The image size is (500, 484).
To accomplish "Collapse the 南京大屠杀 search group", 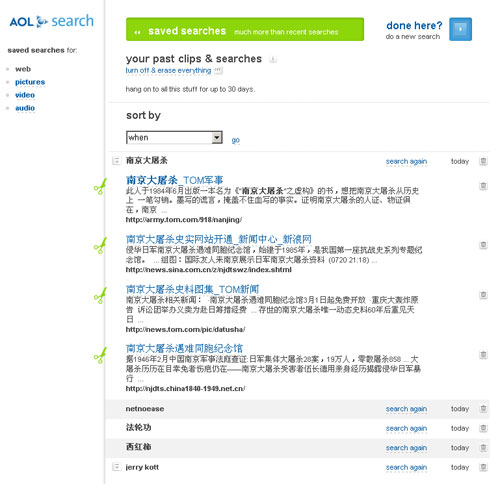I will (x=116, y=161).
